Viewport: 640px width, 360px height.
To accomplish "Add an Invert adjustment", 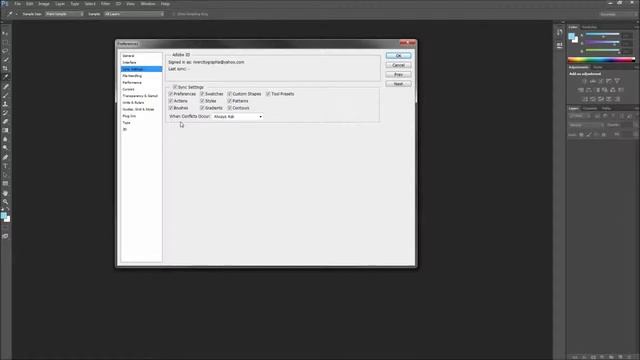I will coord(584,99).
